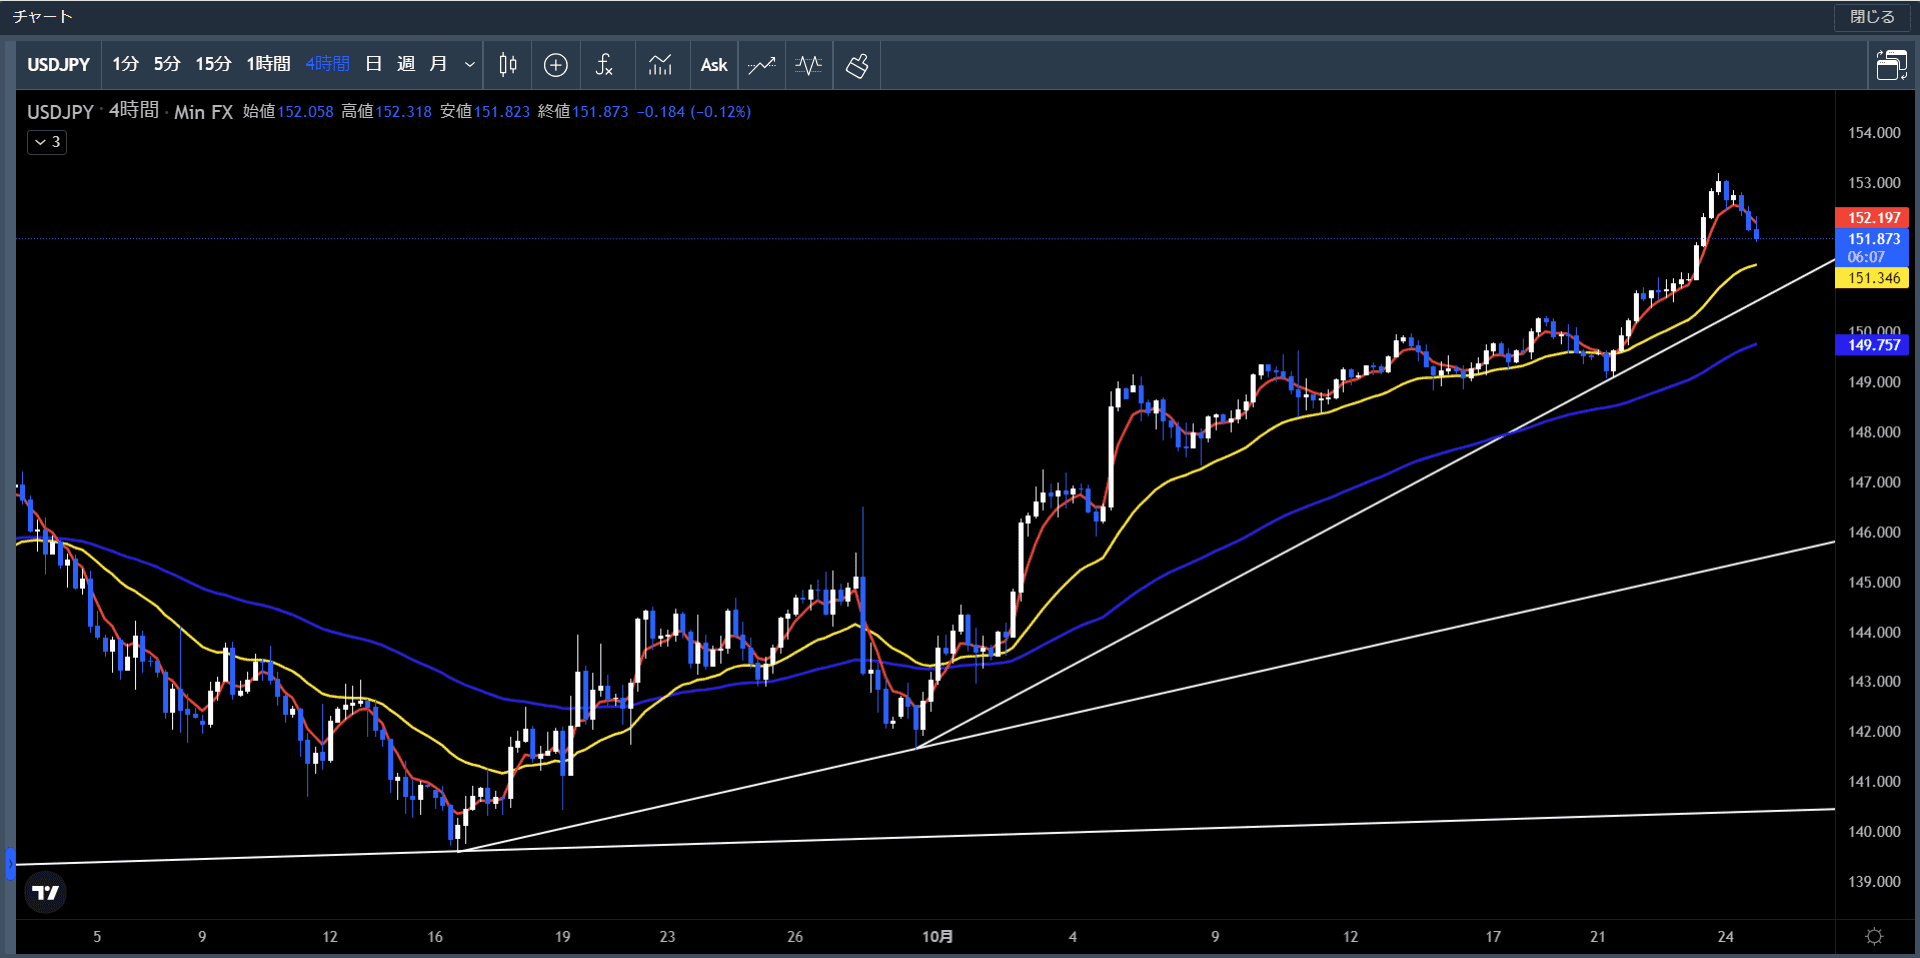
Task: Switch to the monthly 月 timeframe
Action: (438, 64)
